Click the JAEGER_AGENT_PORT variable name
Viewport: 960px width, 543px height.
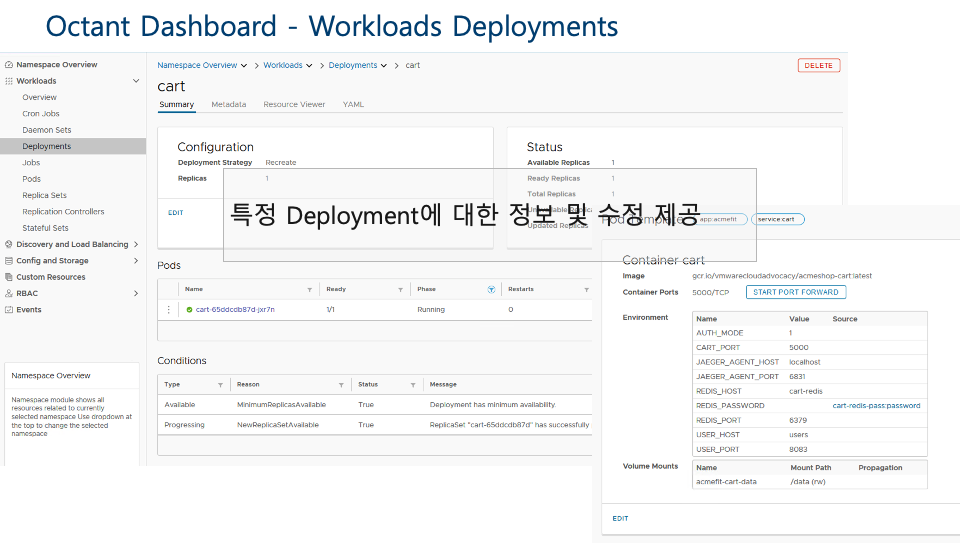[737, 376]
